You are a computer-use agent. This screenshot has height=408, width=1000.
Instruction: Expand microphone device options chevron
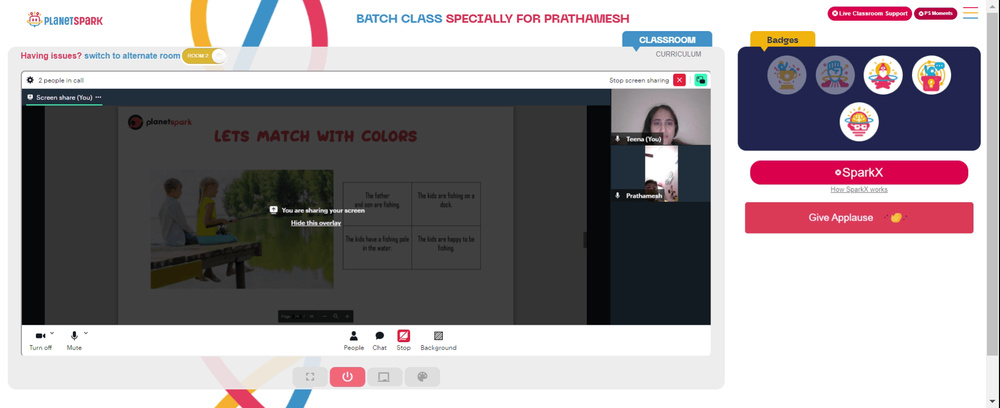(x=85, y=333)
